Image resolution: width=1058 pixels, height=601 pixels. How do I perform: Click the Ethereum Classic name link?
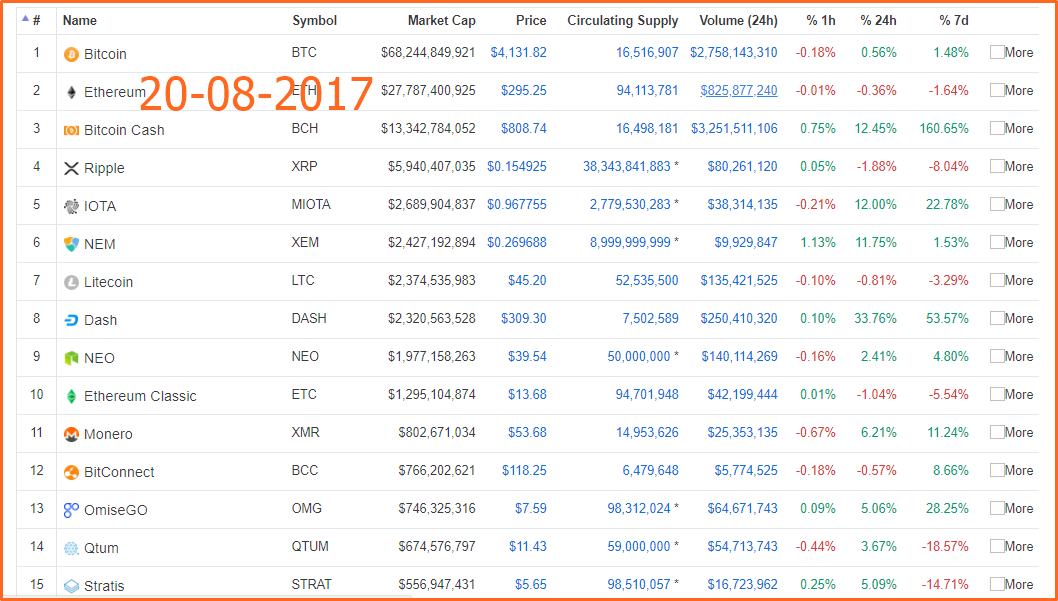140,397
